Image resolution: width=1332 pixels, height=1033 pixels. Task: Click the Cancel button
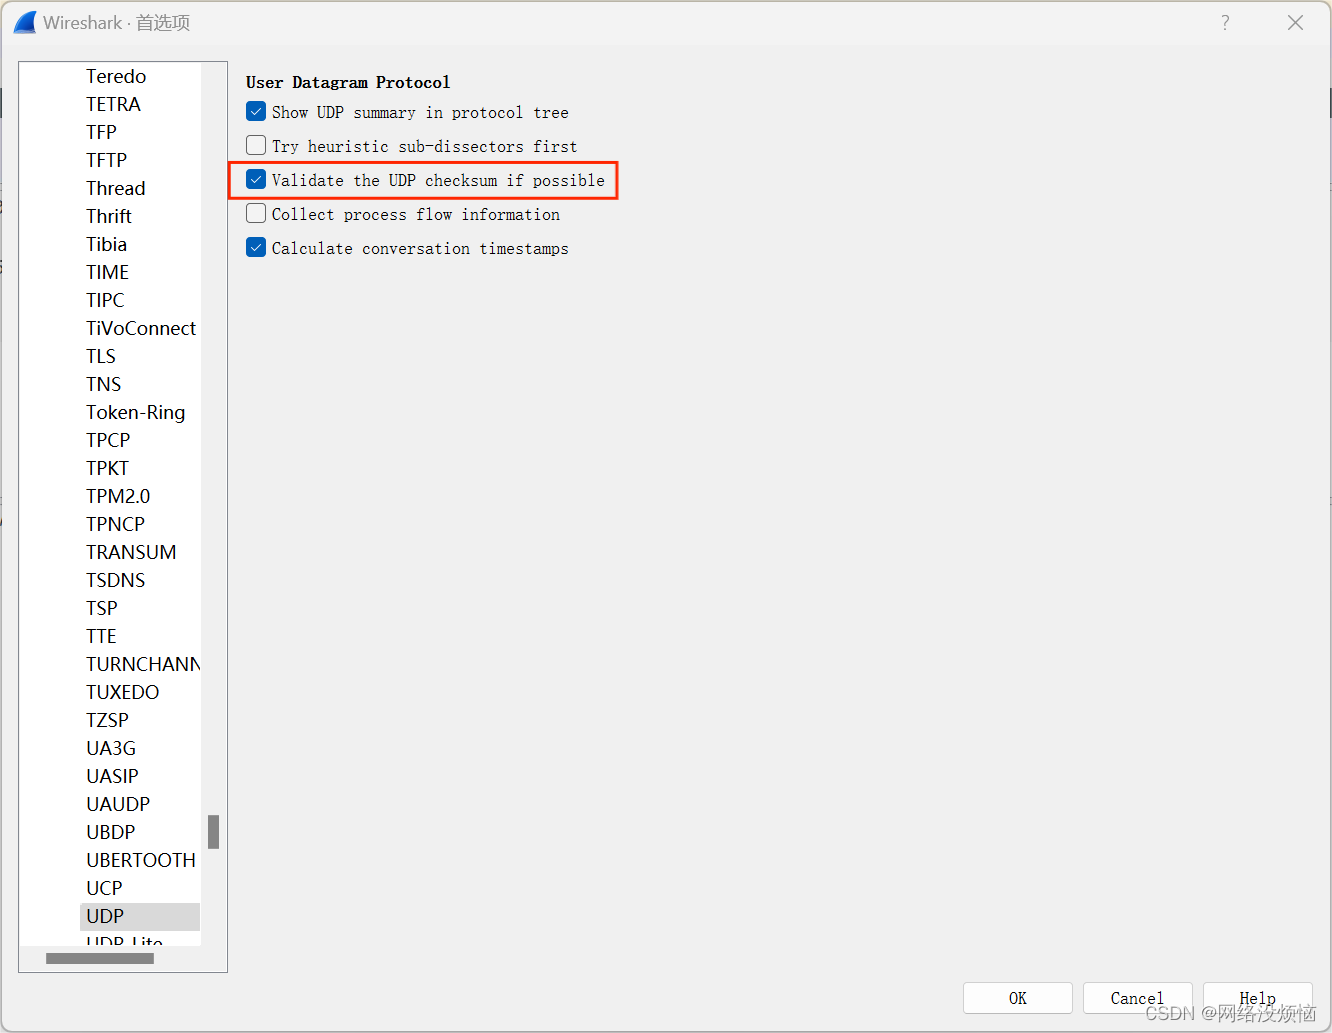point(1137,998)
